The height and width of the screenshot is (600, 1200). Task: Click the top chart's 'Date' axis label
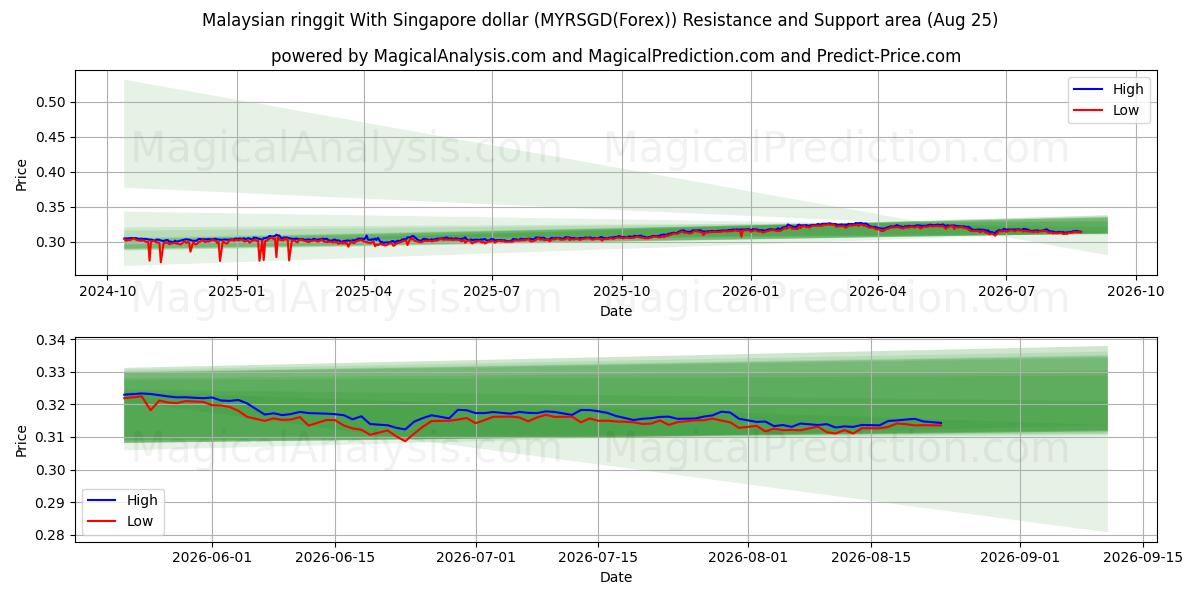[x=616, y=311]
